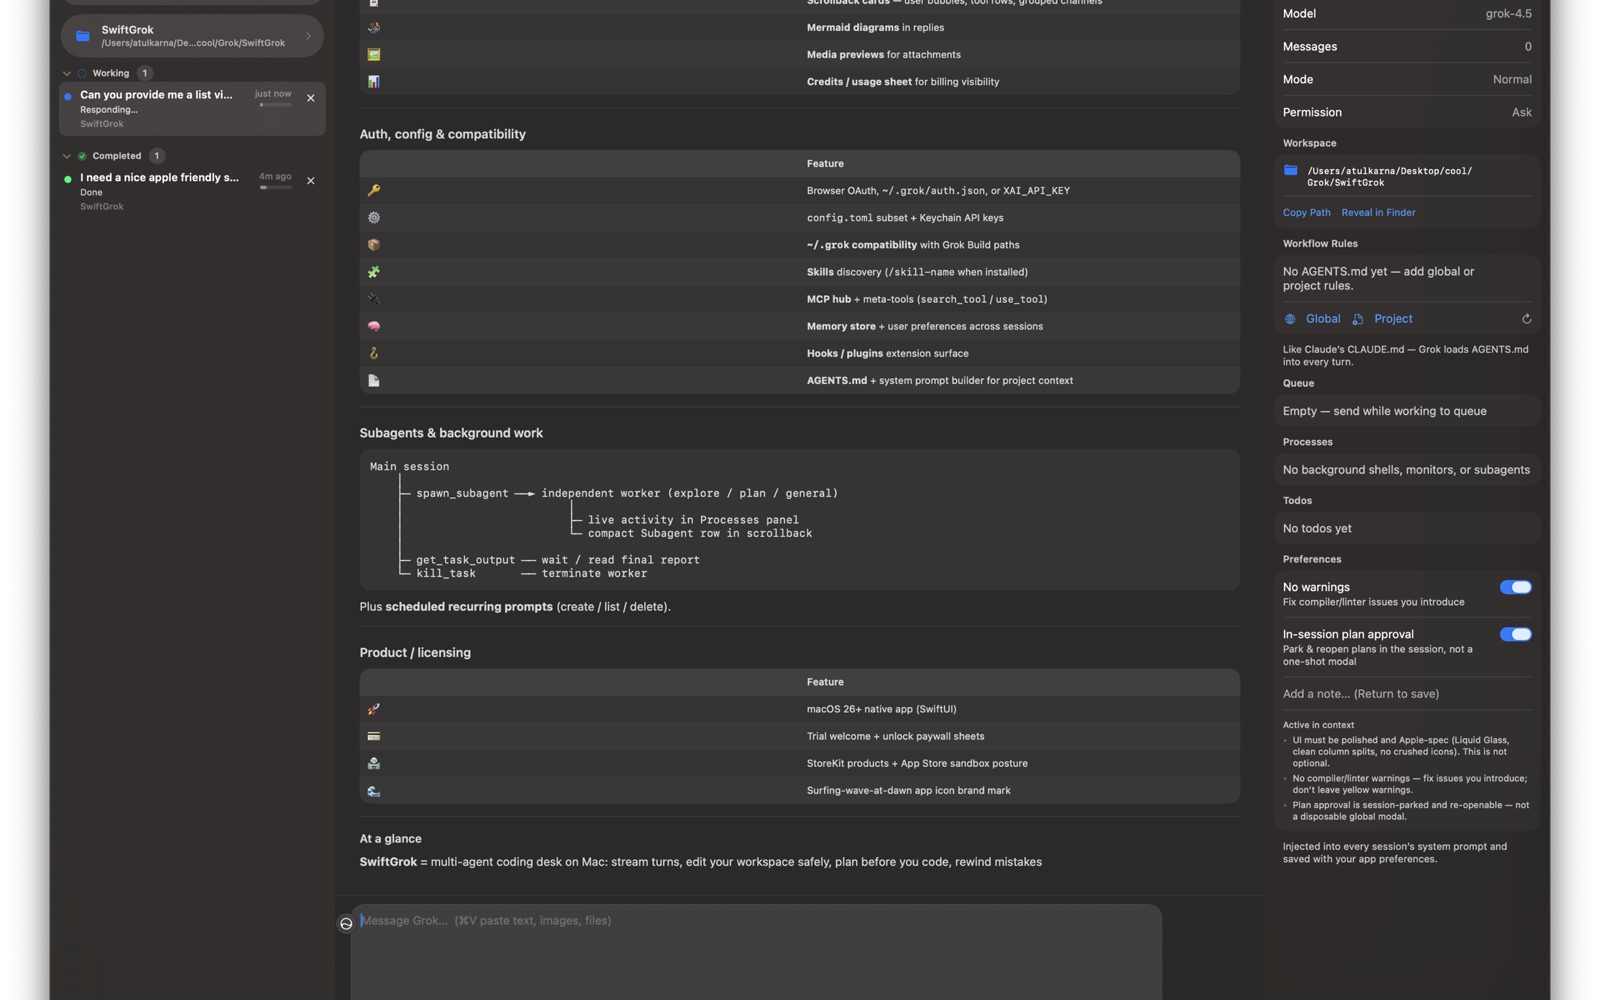Click the blue folder icon in Workspace panel

(1291, 170)
